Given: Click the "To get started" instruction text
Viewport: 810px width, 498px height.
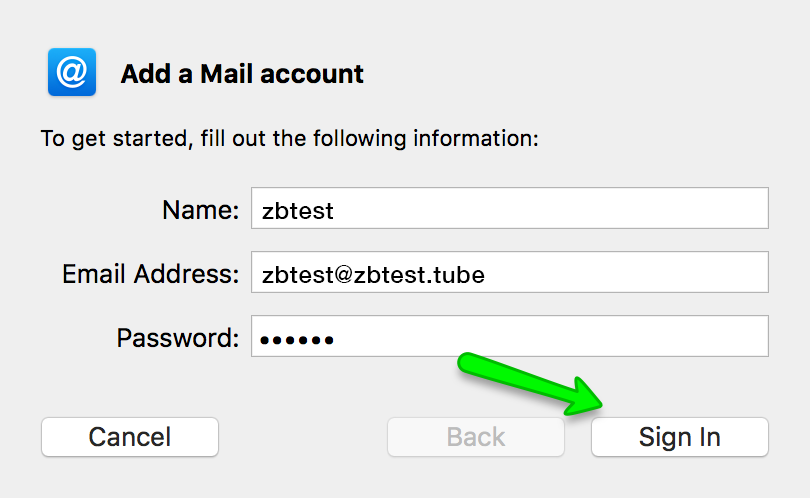Looking at the screenshot, I should tap(289, 138).
